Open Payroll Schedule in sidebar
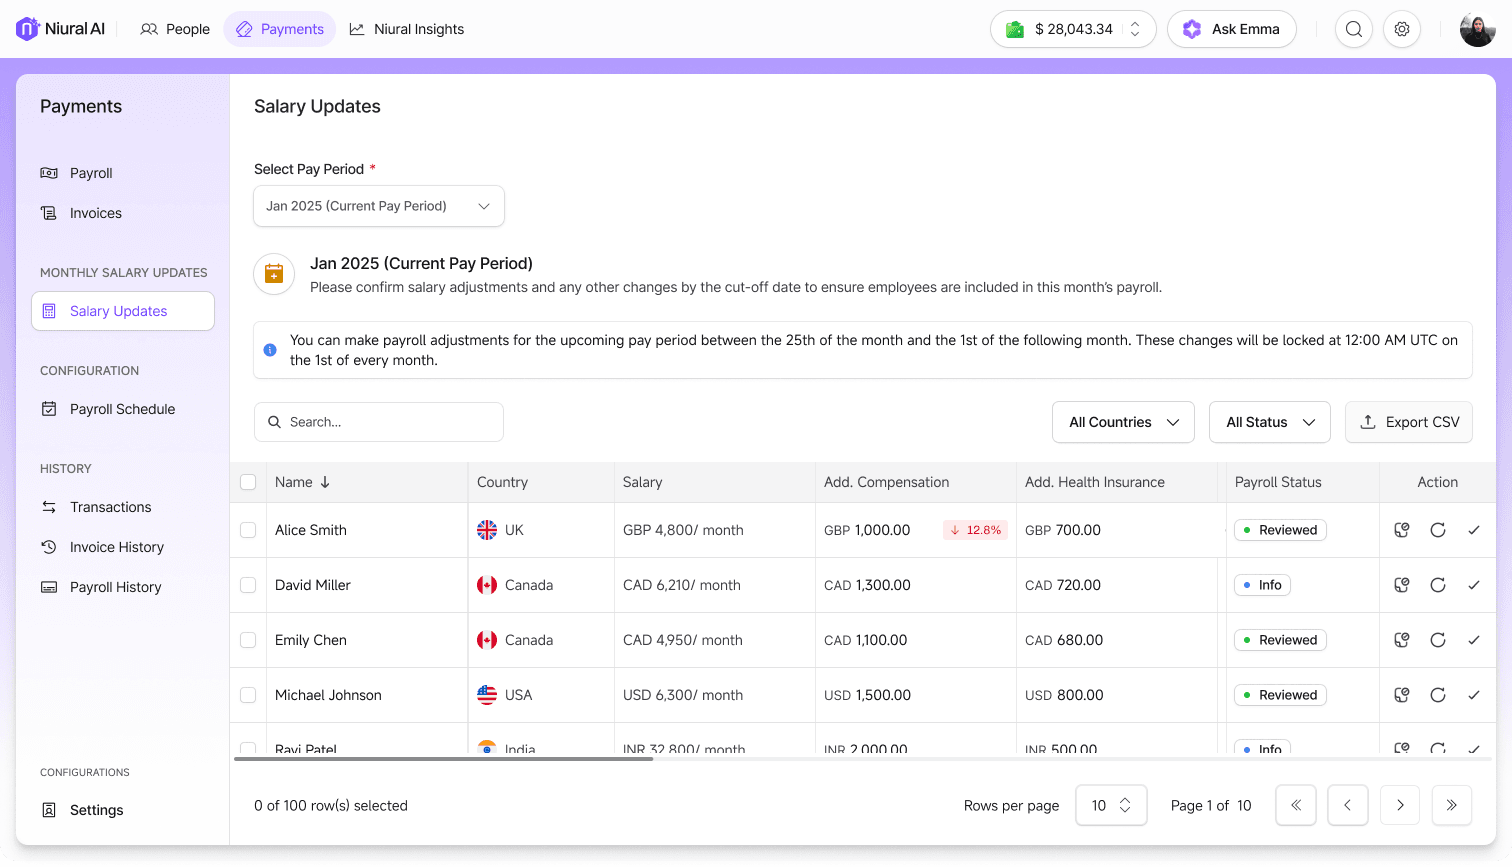This screenshot has height=867, width=1512. [122, 409]
